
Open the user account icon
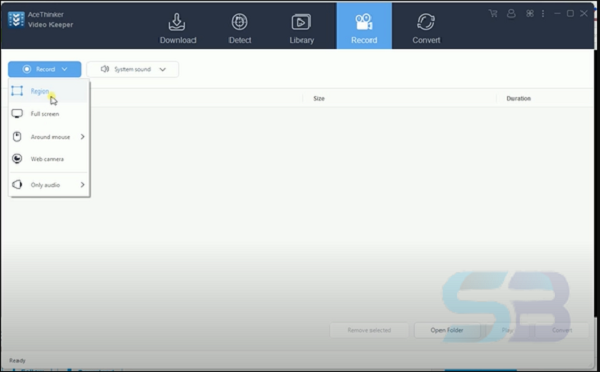pos(511,14)
